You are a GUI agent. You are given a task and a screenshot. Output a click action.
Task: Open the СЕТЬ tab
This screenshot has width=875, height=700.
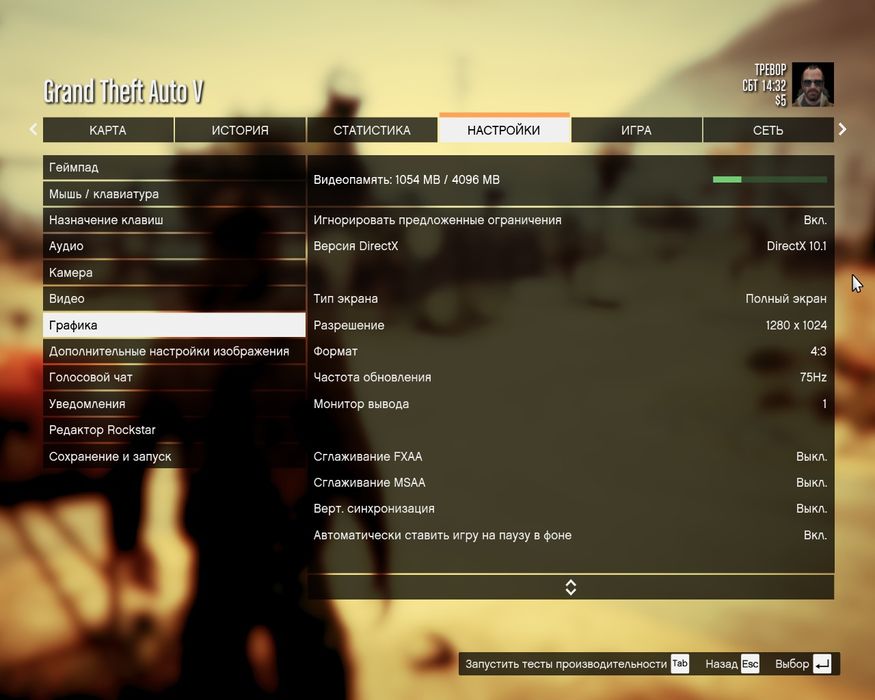[x=768, y=130]
